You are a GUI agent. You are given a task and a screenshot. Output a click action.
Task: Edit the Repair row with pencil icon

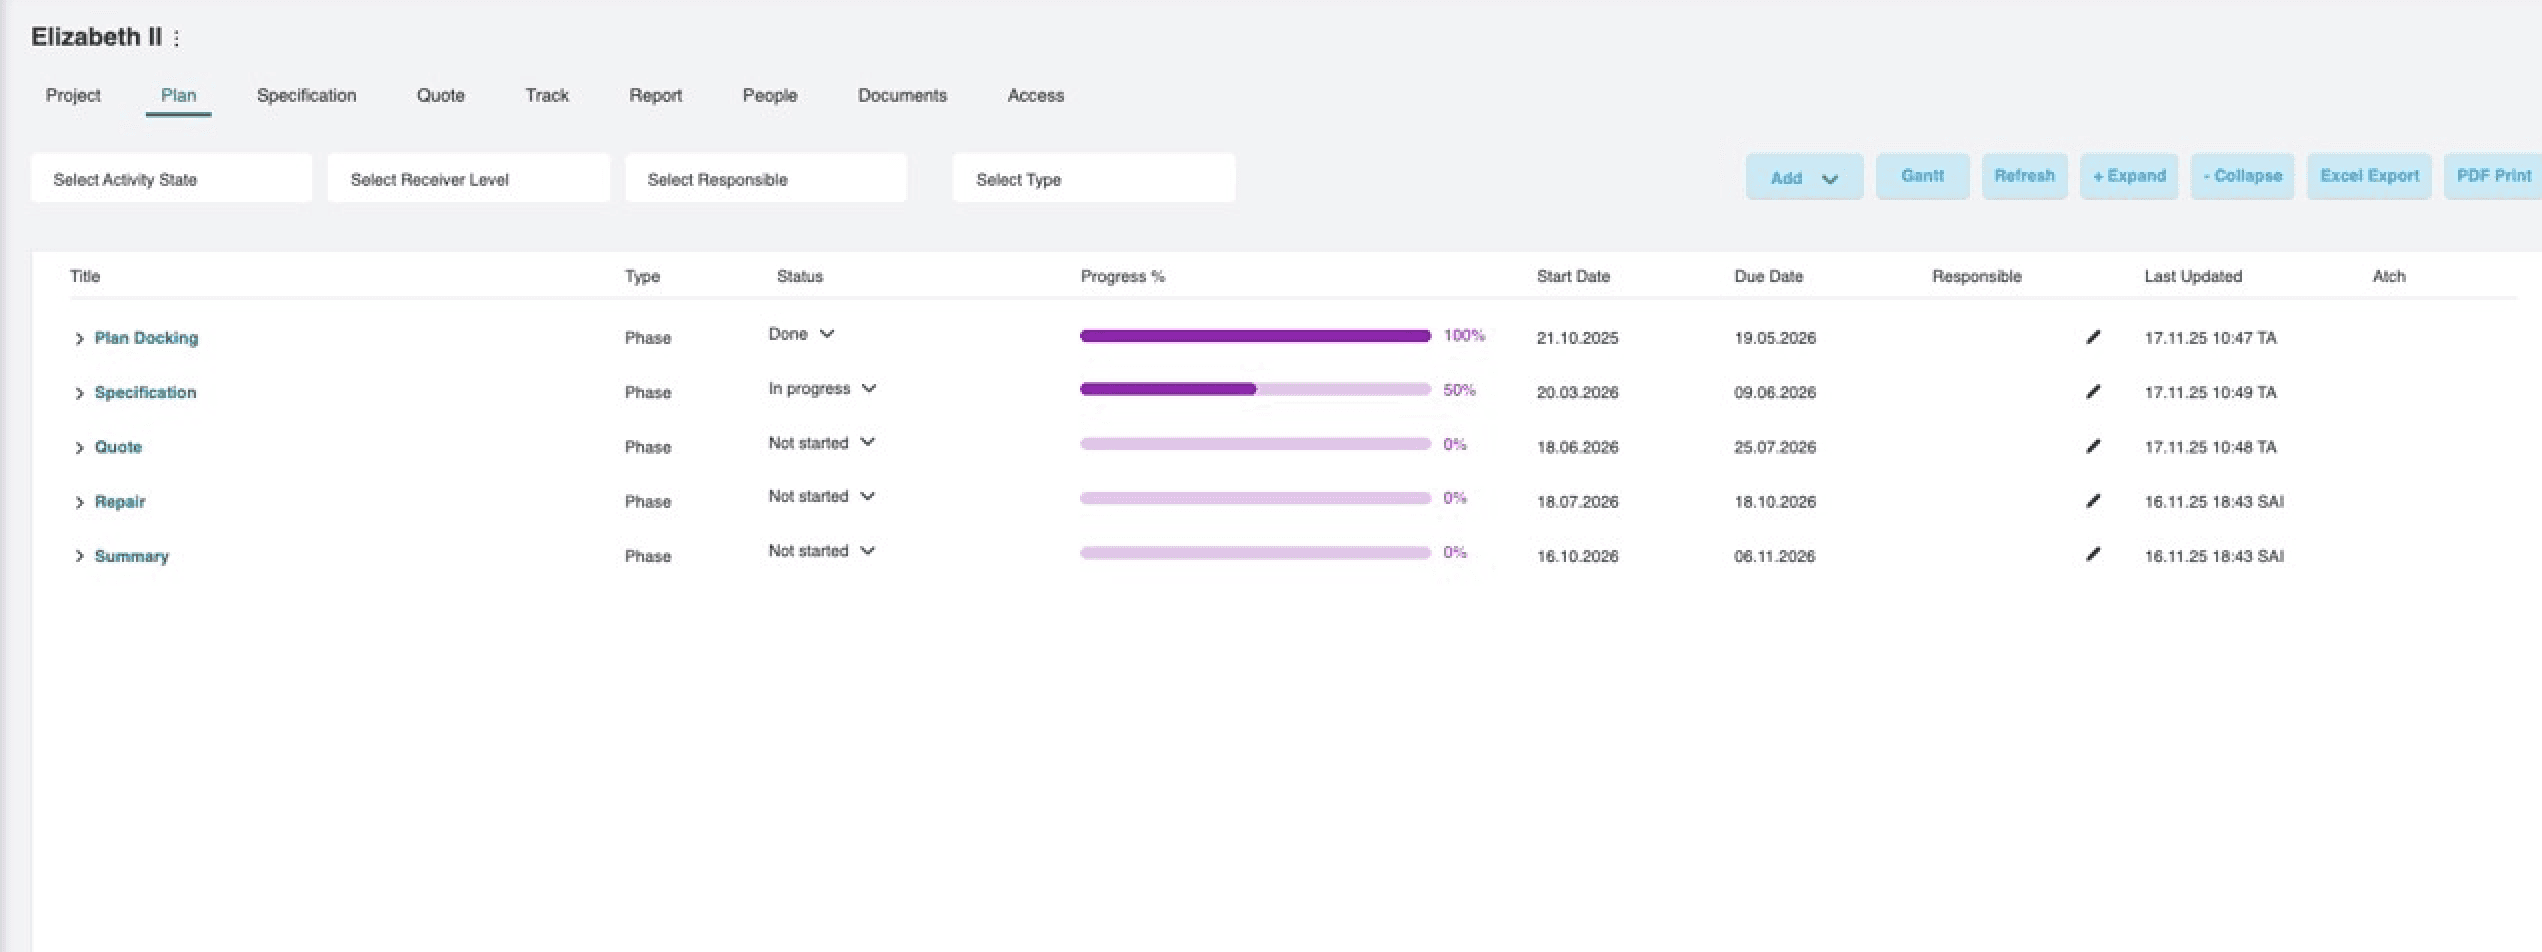[2093, 500]
